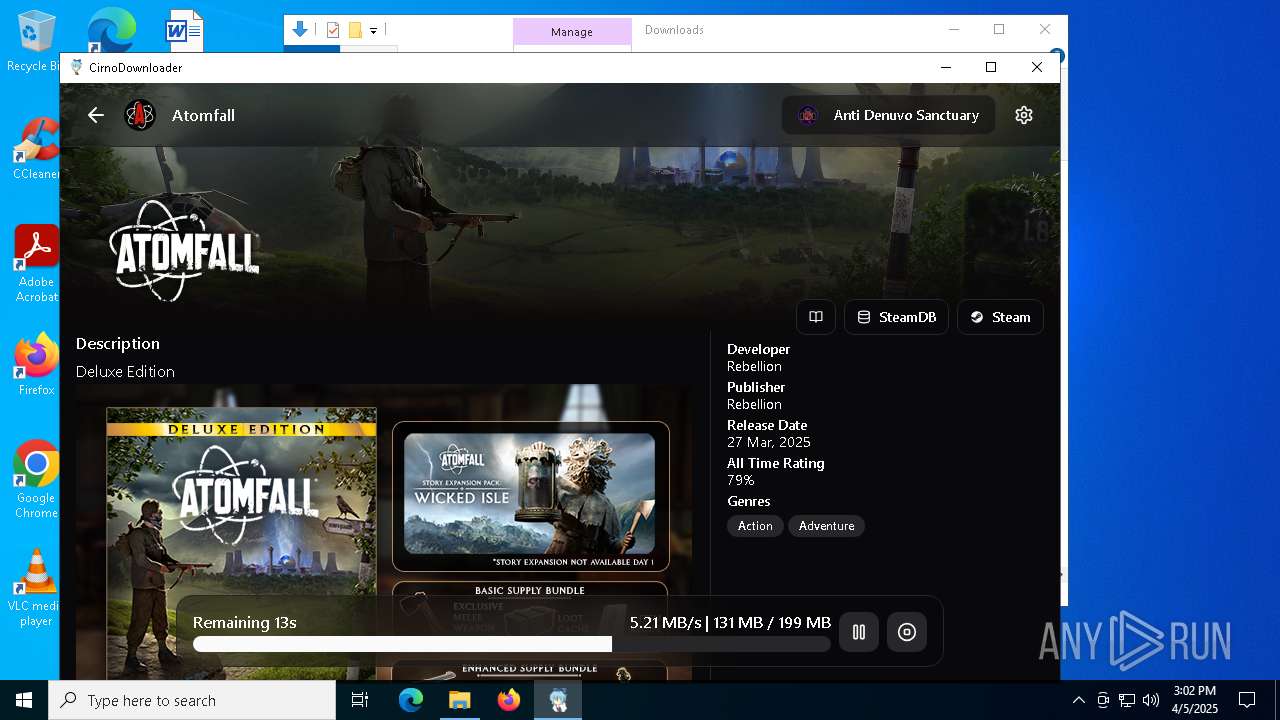Open File Explorer from the taskbar

[x=459, y=700]
